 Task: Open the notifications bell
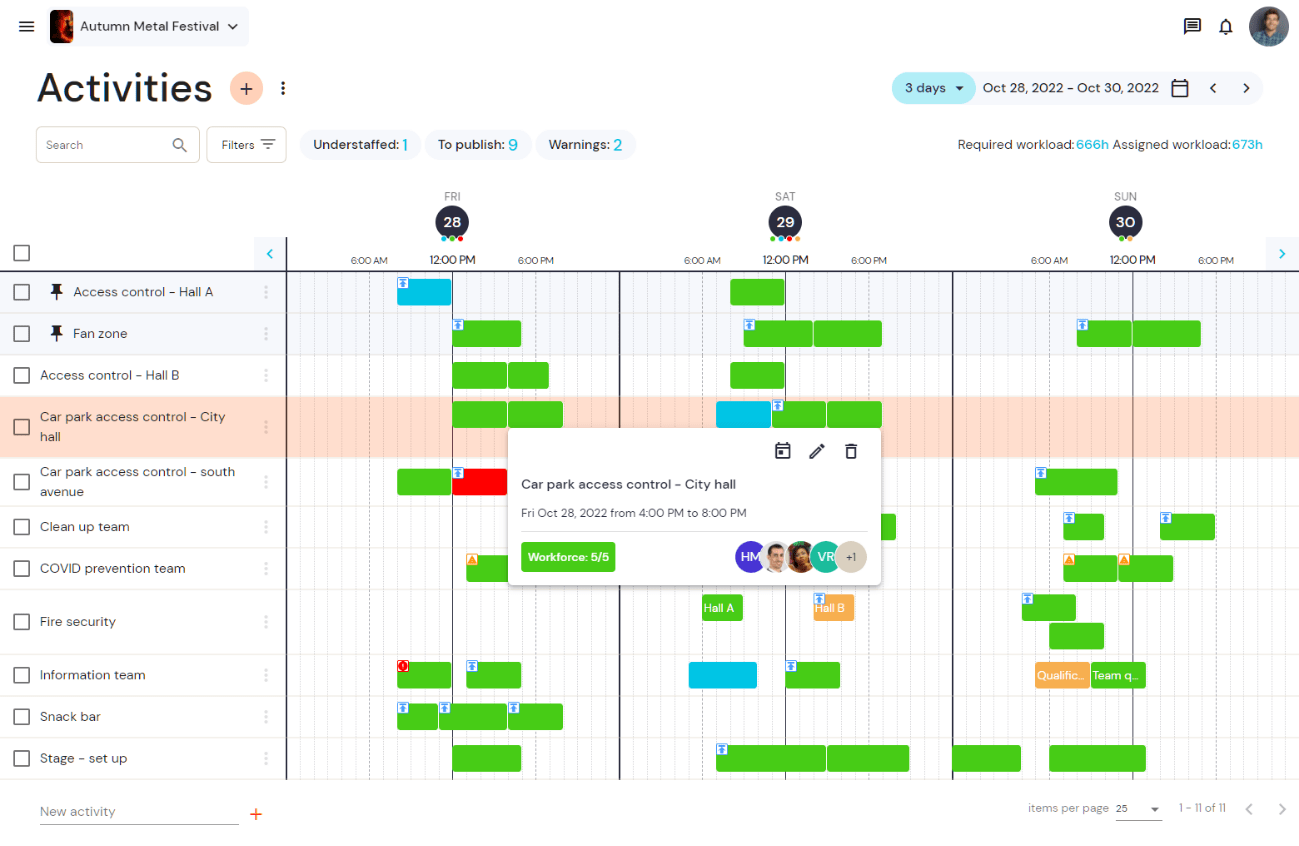tap(1226, 27)
